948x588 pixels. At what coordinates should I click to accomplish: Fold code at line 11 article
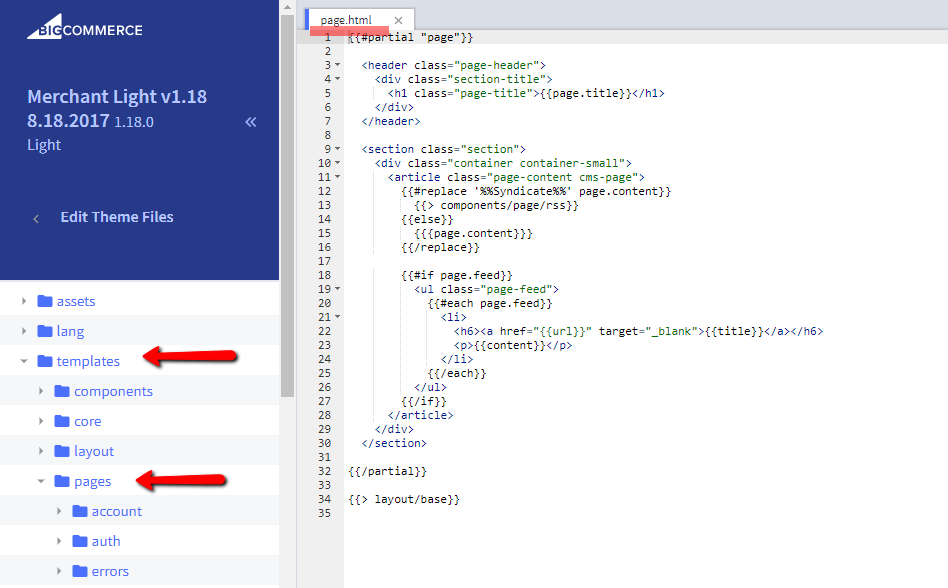(338, 176)
